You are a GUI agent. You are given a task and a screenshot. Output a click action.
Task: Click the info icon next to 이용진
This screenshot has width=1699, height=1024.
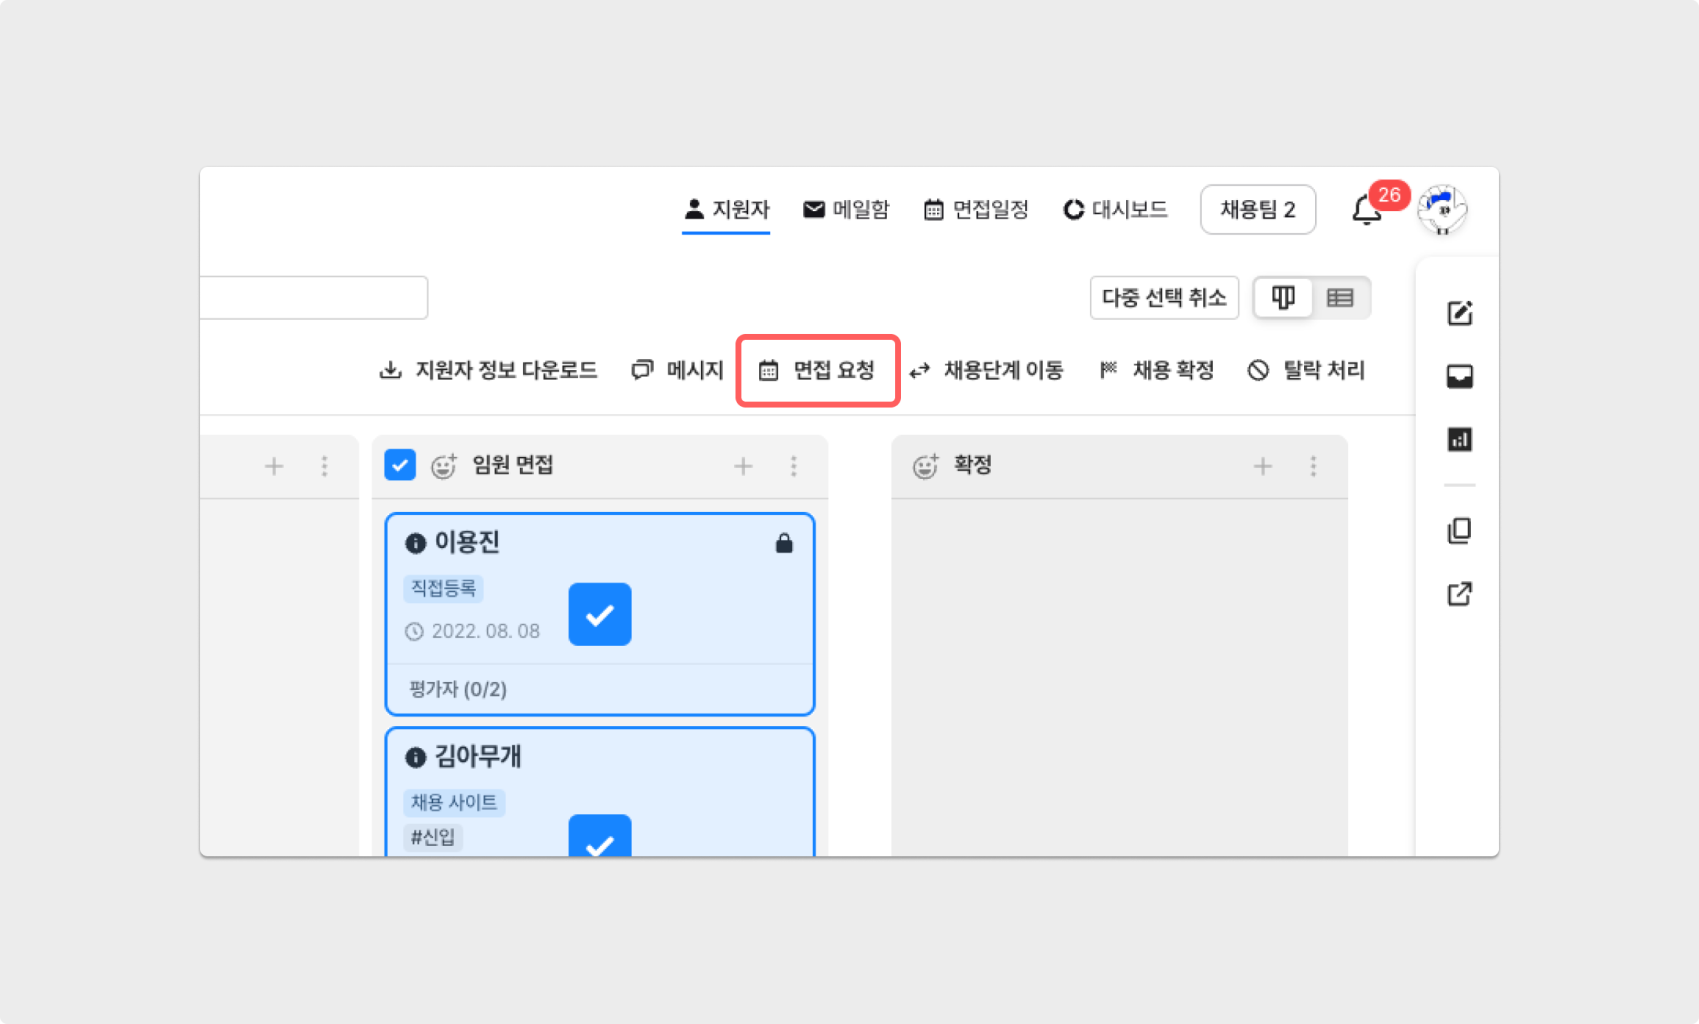415,543
